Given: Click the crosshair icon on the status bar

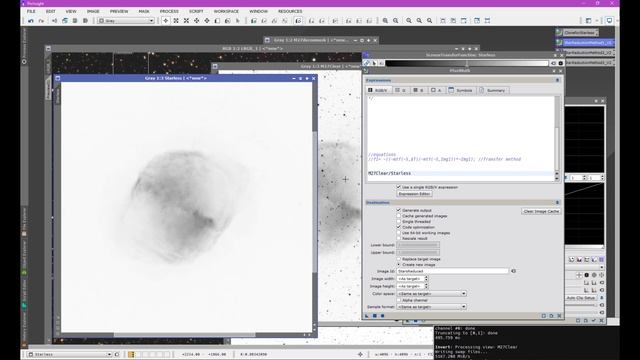Looking at the screenshot, I should tap(360, 354).
